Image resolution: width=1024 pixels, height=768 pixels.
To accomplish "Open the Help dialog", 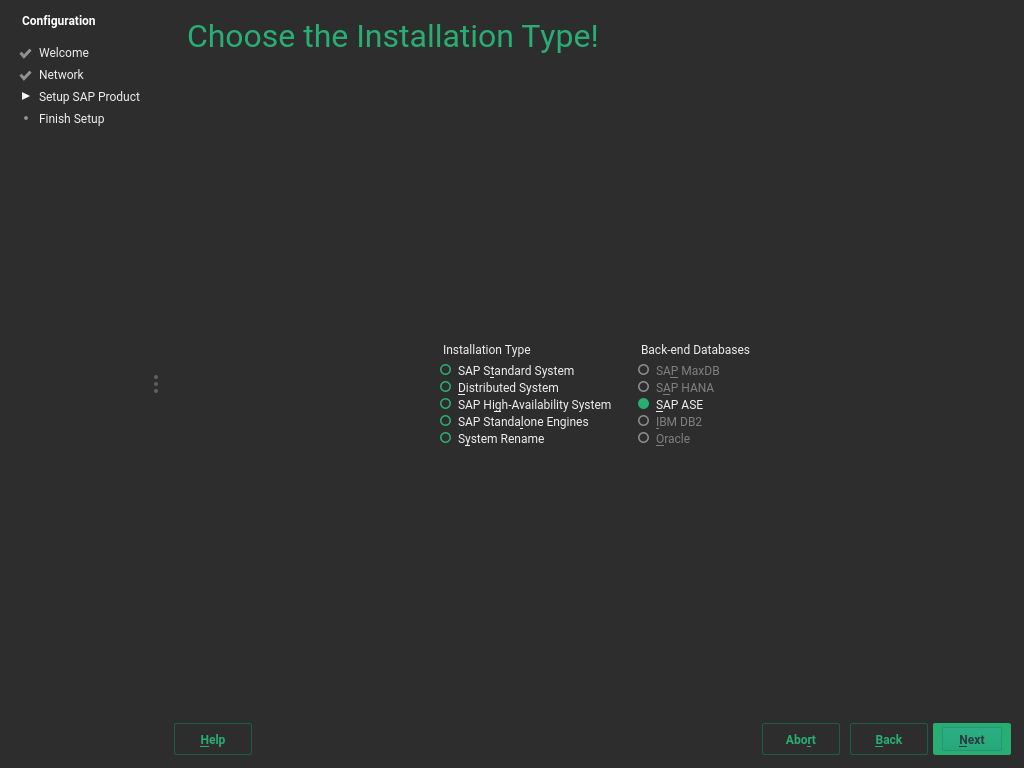I will click(x=212, y=739).
